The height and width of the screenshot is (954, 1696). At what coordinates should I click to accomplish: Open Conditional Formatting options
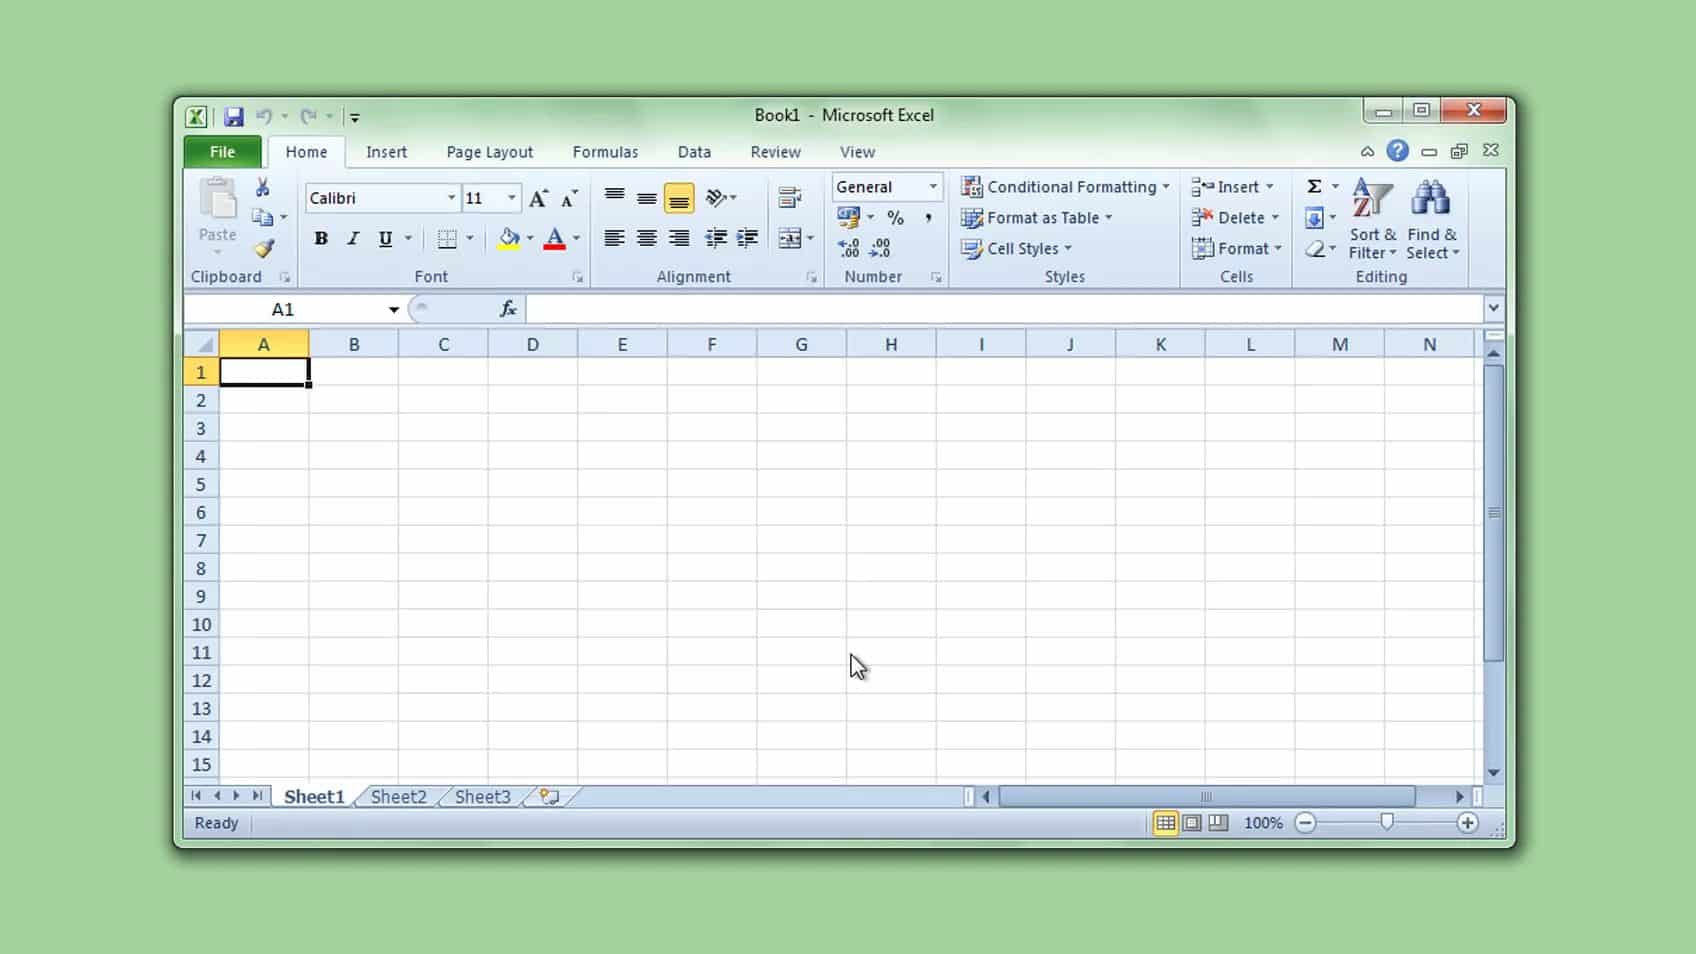tap(1064, 186)
